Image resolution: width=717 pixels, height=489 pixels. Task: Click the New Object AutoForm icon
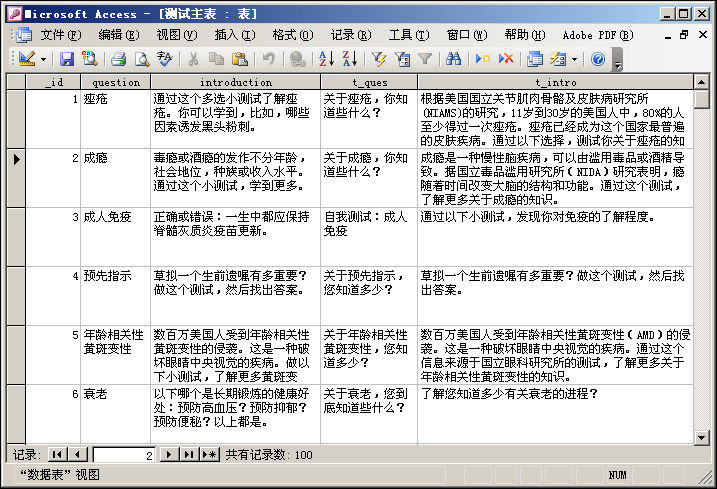pos(558,59)
